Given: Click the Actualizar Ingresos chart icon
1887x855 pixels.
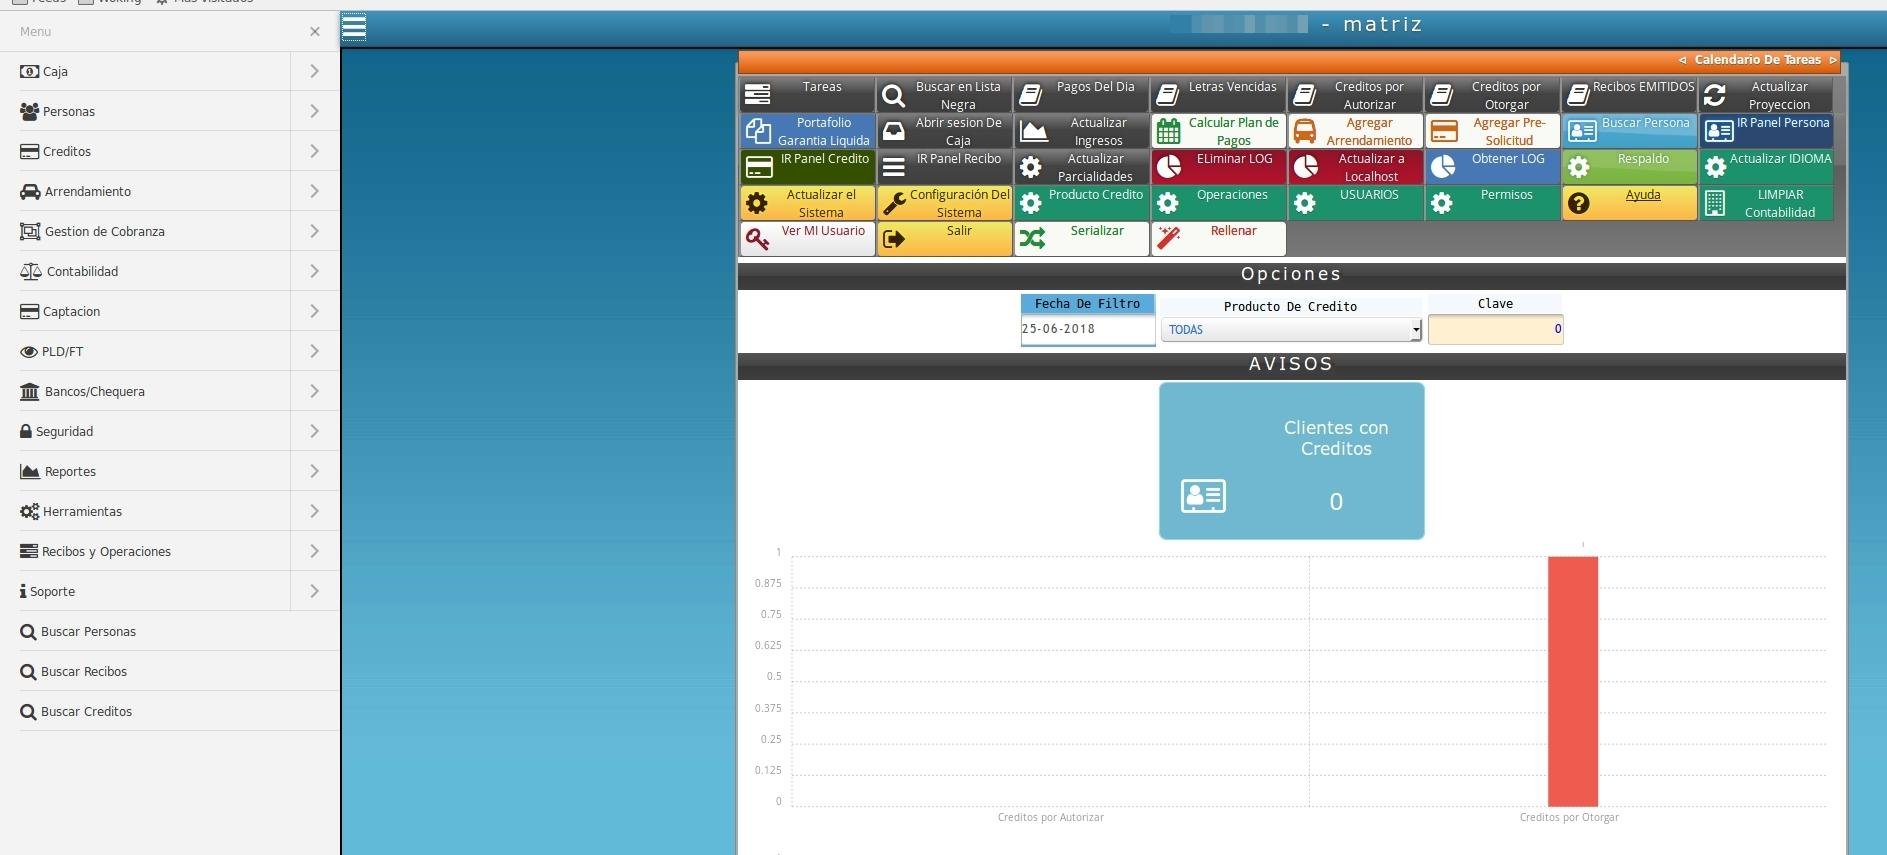Looking at the screenshot, I should (1033, 131).
